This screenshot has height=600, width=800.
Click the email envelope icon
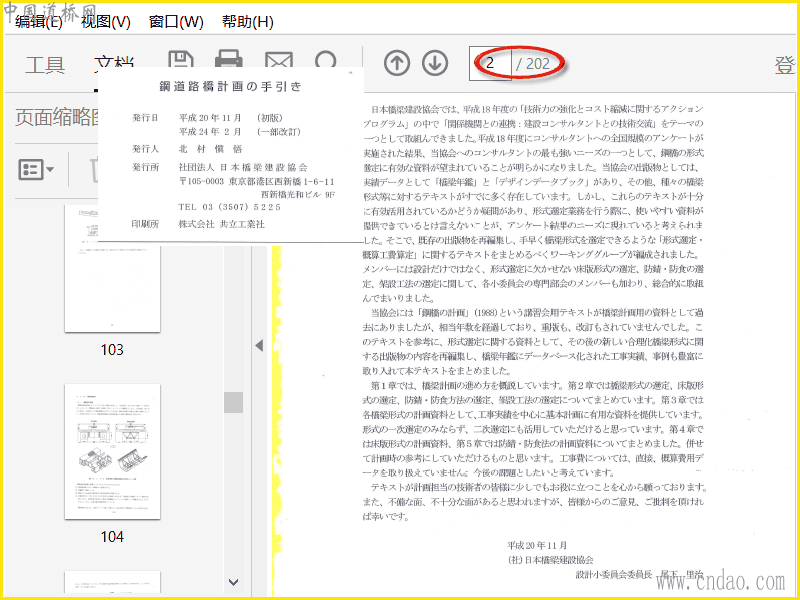(279, 60)
